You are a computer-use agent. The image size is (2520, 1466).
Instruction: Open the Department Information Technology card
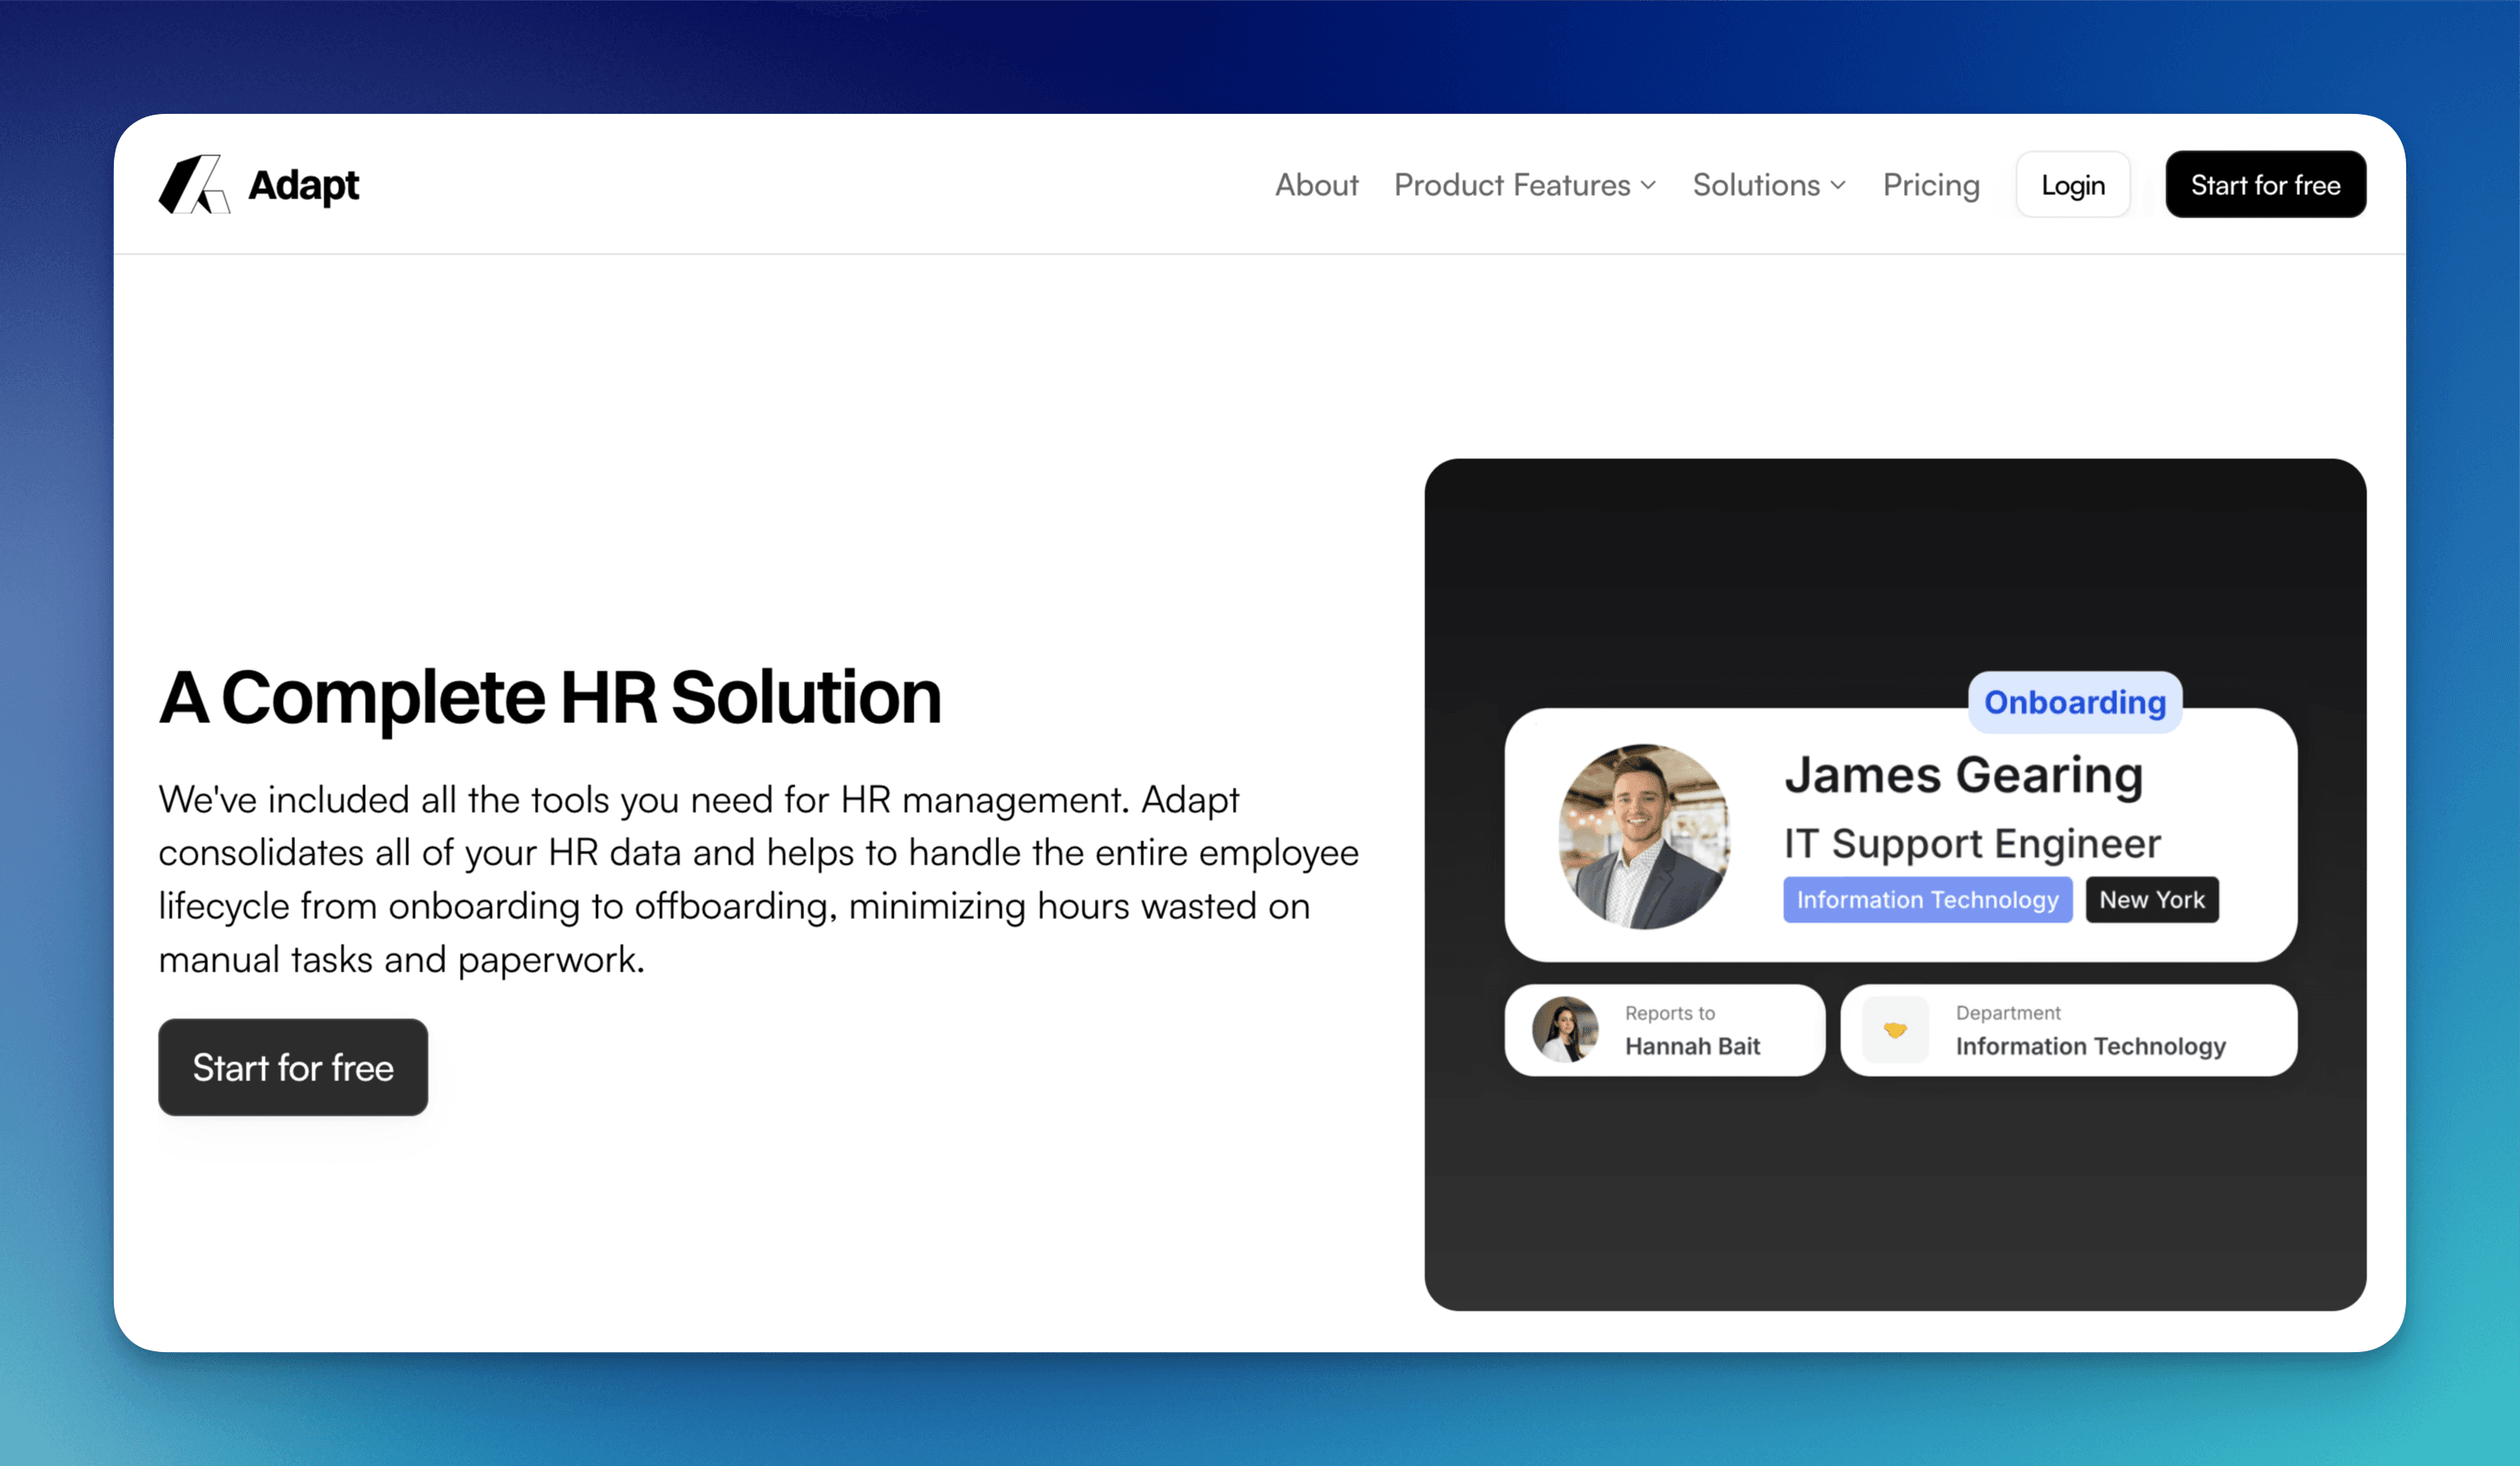(2089, 1030)
